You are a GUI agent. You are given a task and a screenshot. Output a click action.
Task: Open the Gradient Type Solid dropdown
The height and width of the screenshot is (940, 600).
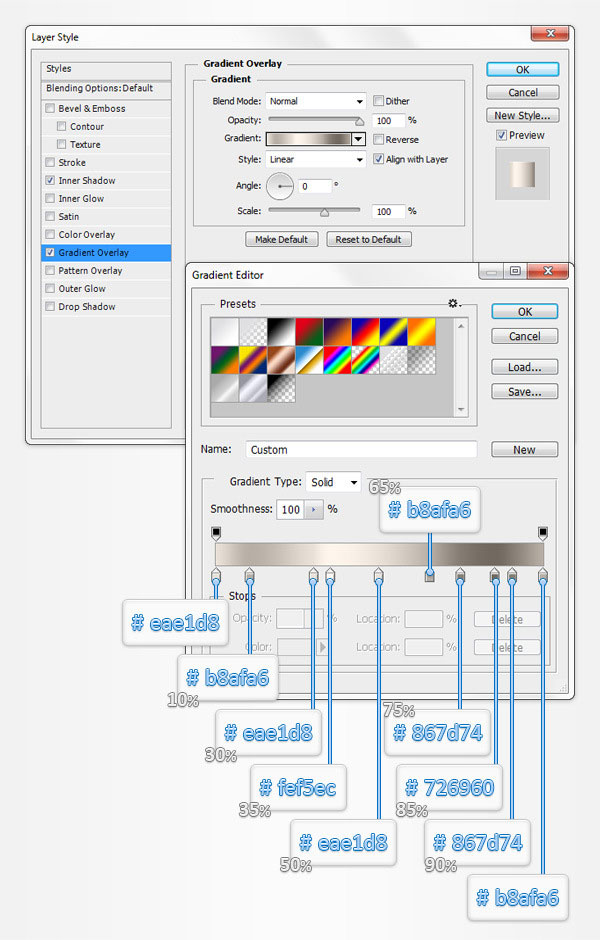tap(333, 482)
